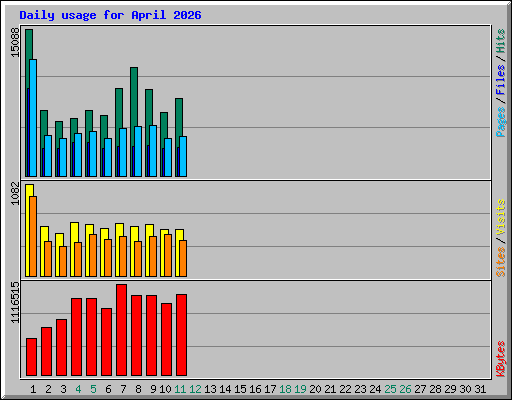Click the Files legend label
The image size is (512, 400).
[501, 80]
